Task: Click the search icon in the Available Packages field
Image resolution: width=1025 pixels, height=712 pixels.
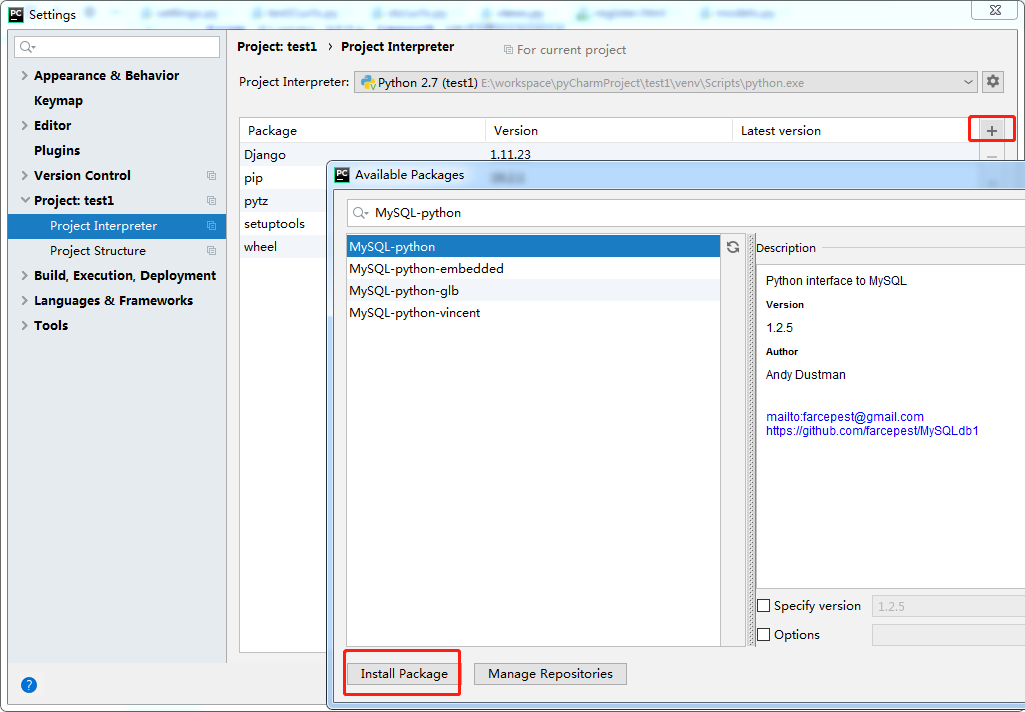Action: (360, 213)
